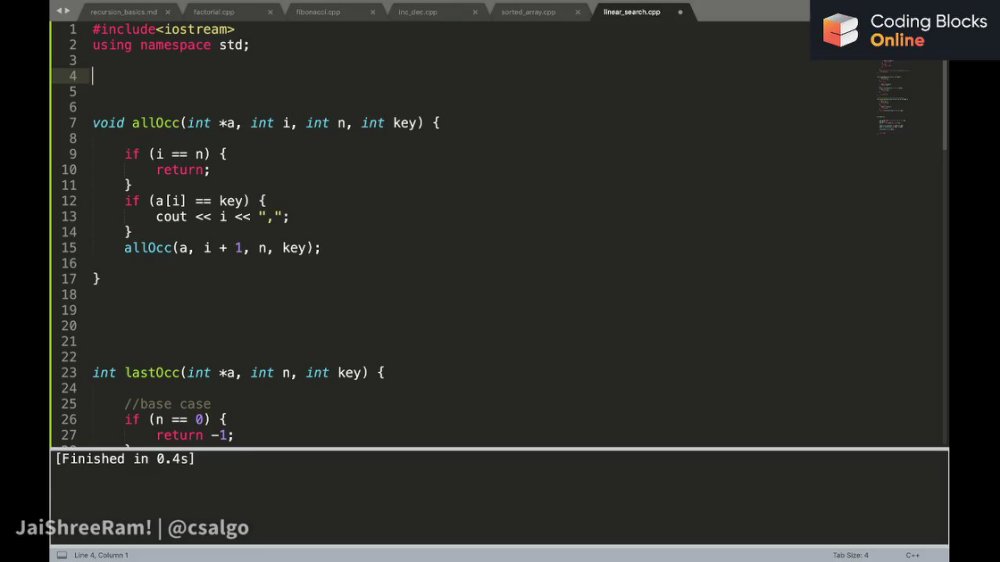Click 'if (n == 0) {' on line 26
1000x562 pixels.
175,420
